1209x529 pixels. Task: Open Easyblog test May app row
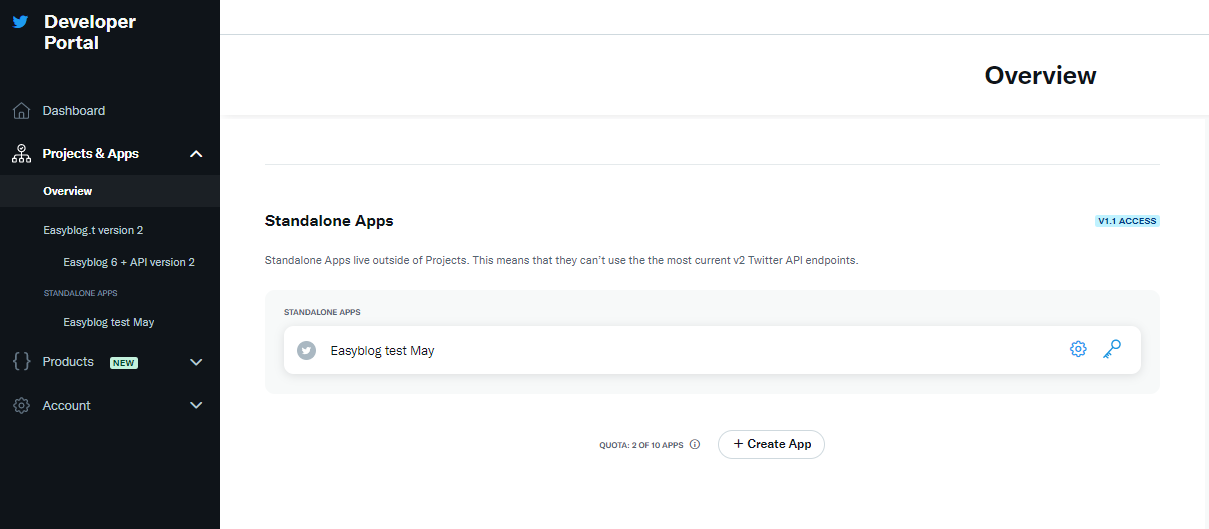pos(712,350)
